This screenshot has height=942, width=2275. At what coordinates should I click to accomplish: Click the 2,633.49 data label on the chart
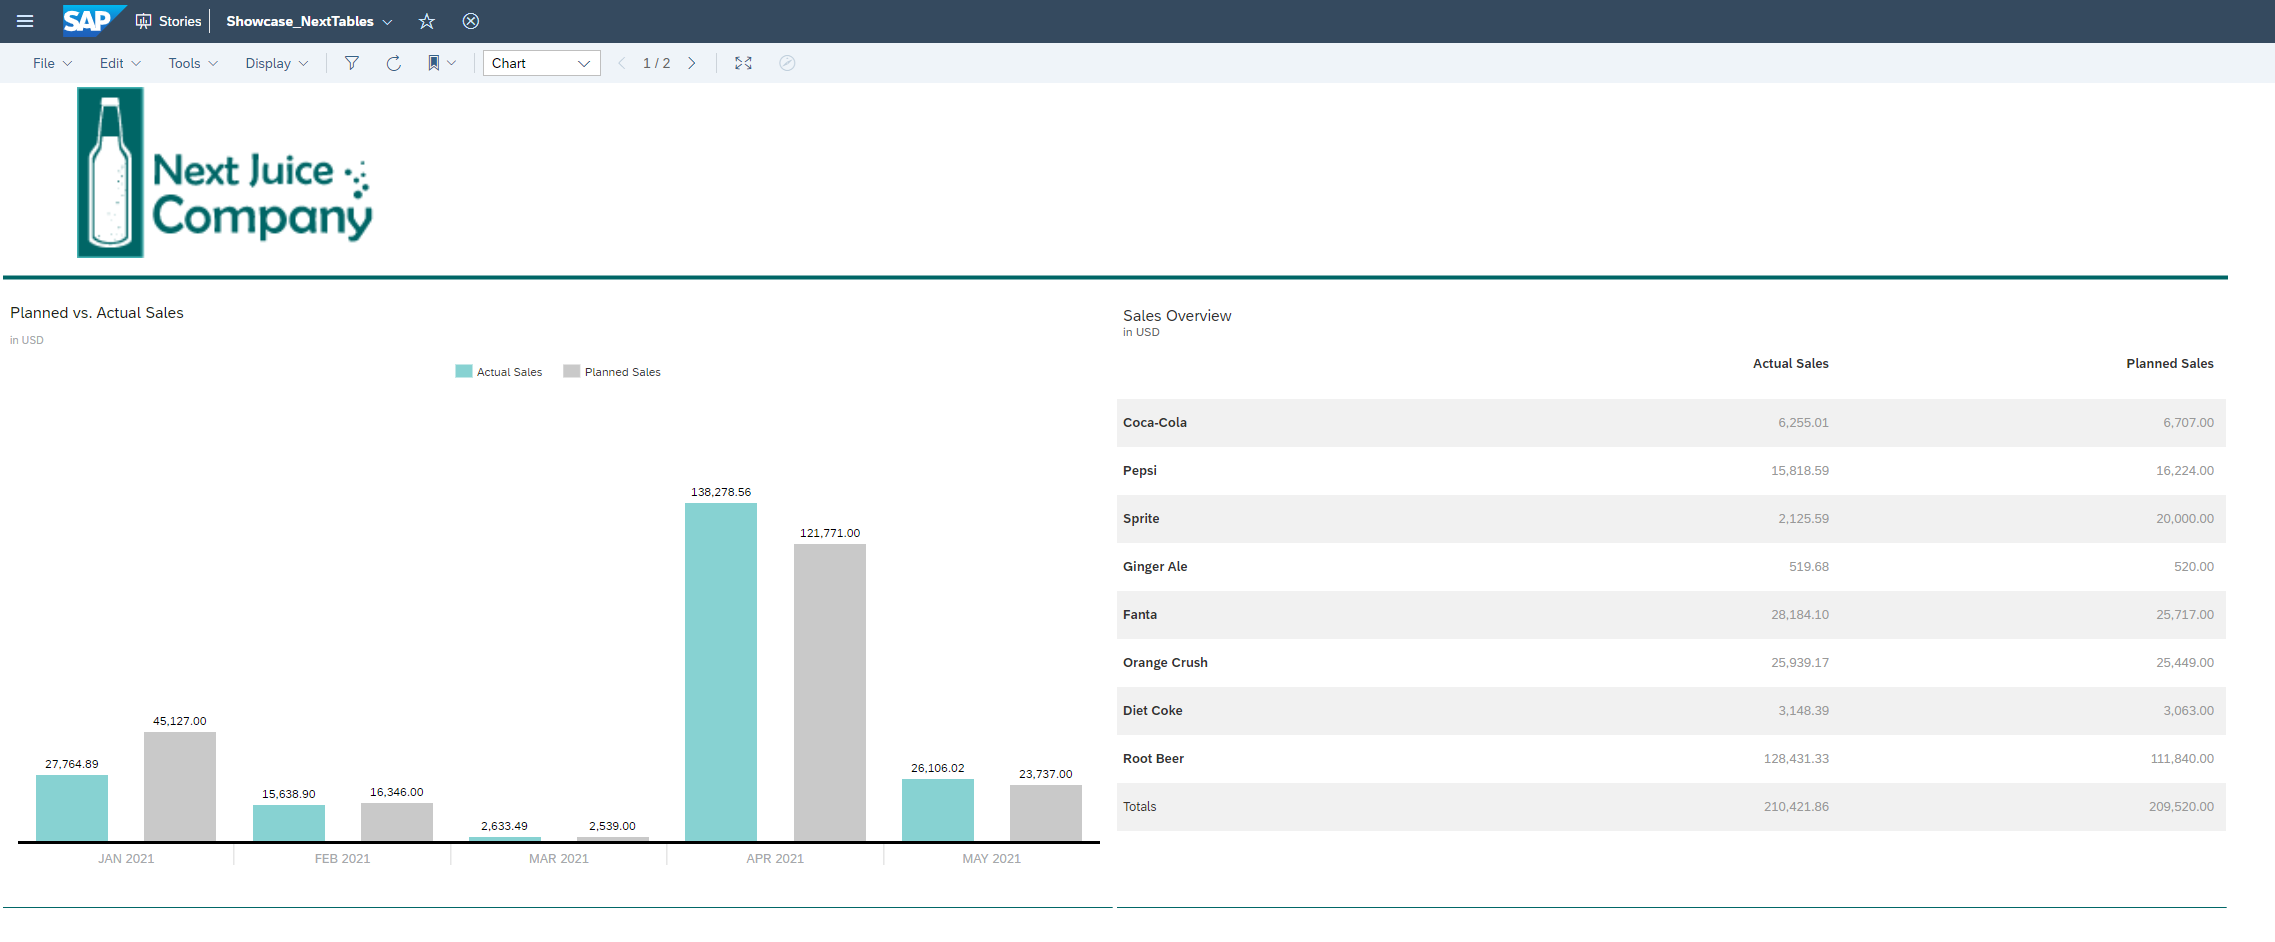click(504, 826)
